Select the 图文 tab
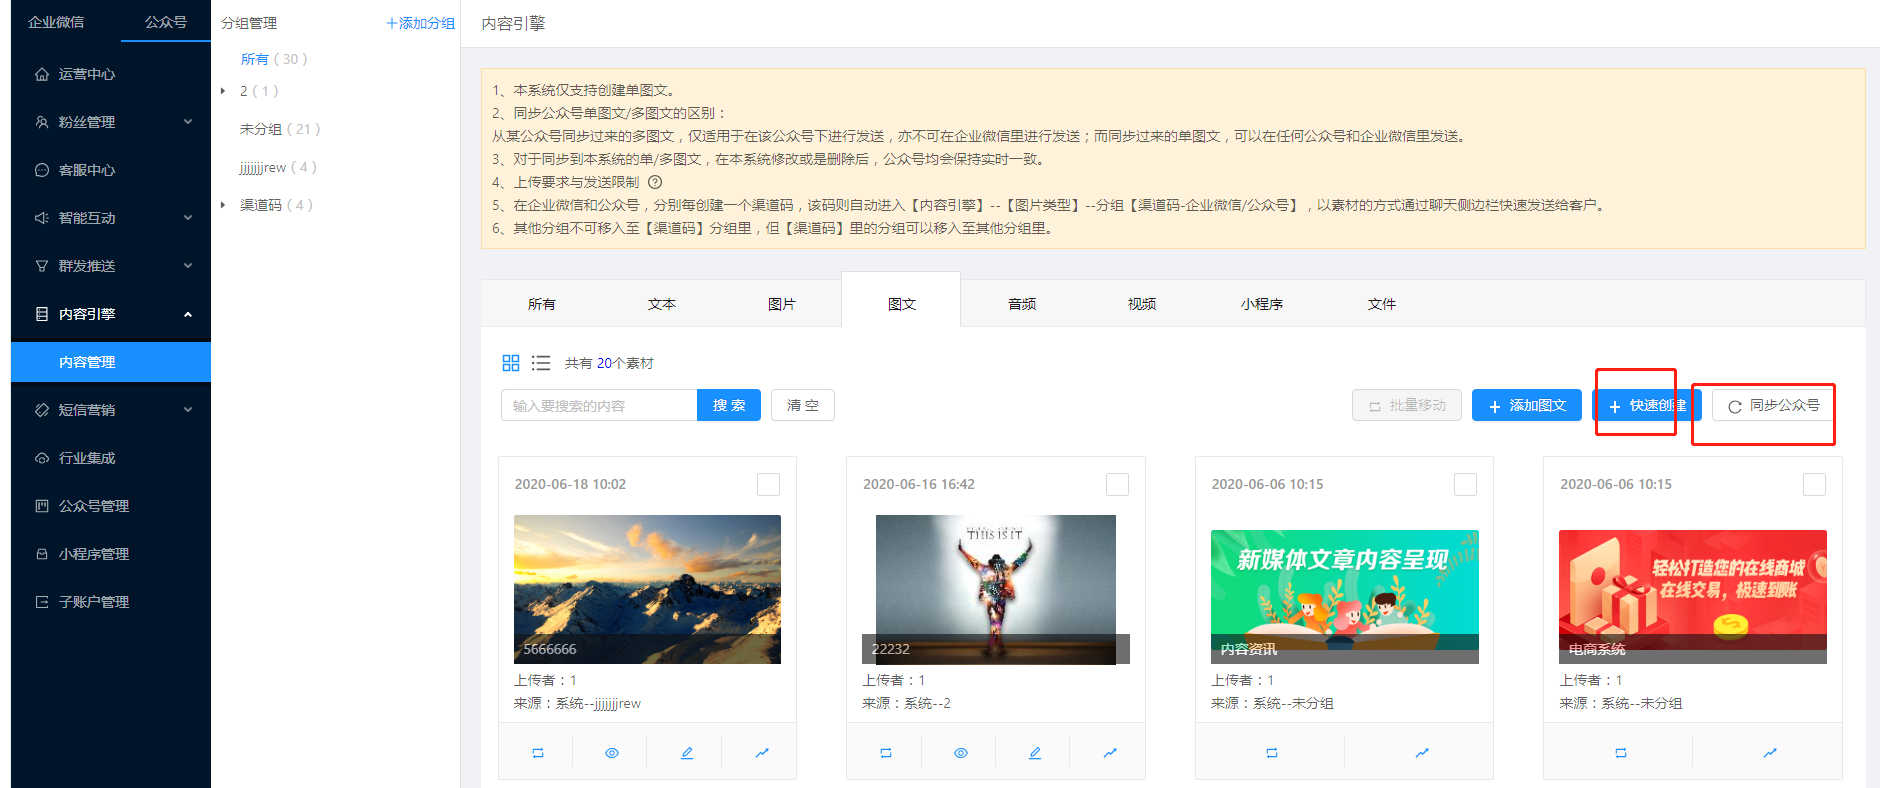Viewport: 1880px width, 788px height. point(901,300)
